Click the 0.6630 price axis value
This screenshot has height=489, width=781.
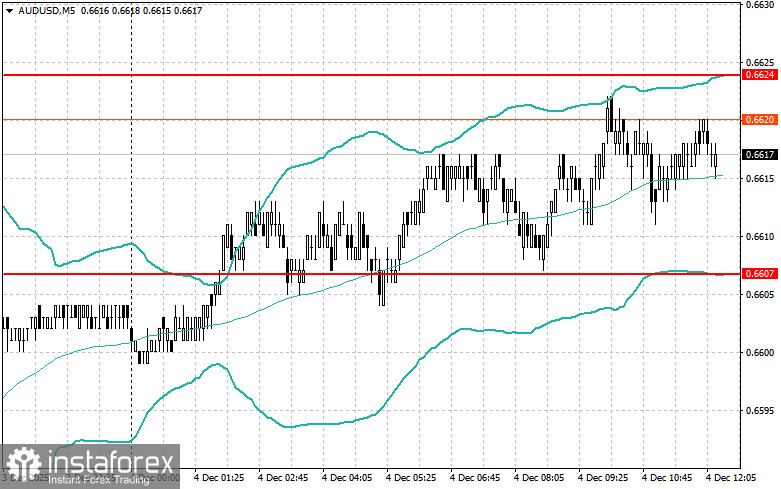click(x=760, y=5)
